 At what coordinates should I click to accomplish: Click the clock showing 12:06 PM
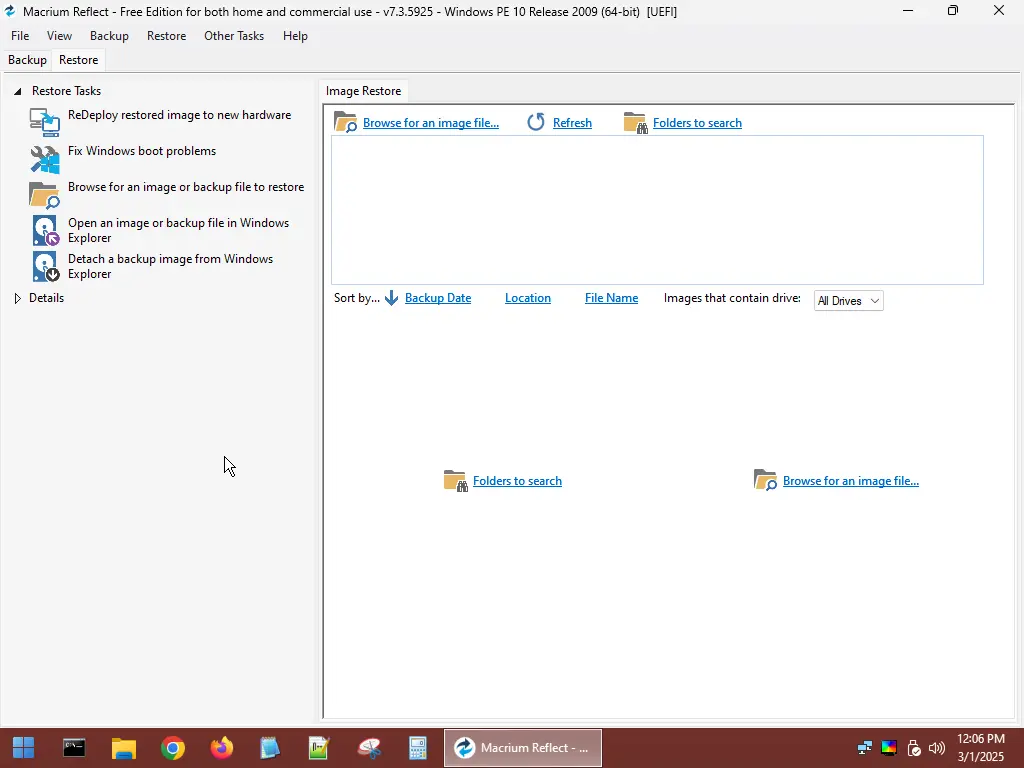click(x=981, y=739)
